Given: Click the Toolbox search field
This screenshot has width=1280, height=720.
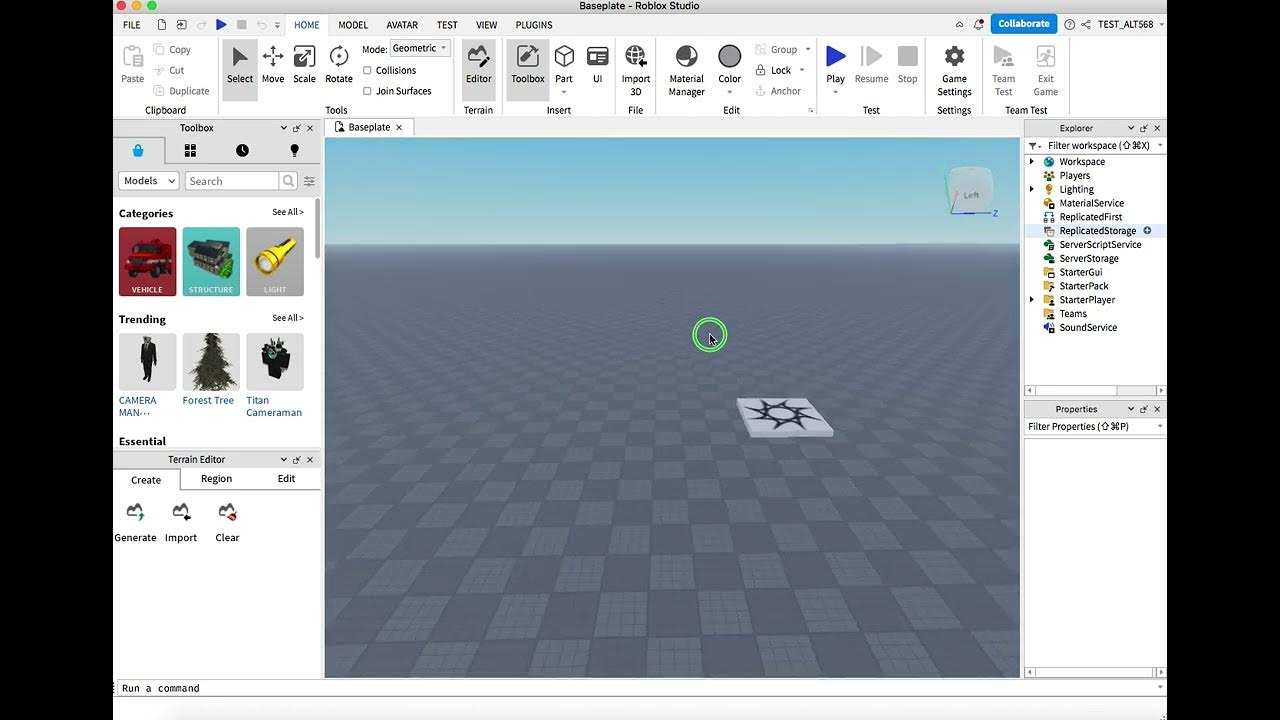Looking at the screenshot, I should (232, 181).
